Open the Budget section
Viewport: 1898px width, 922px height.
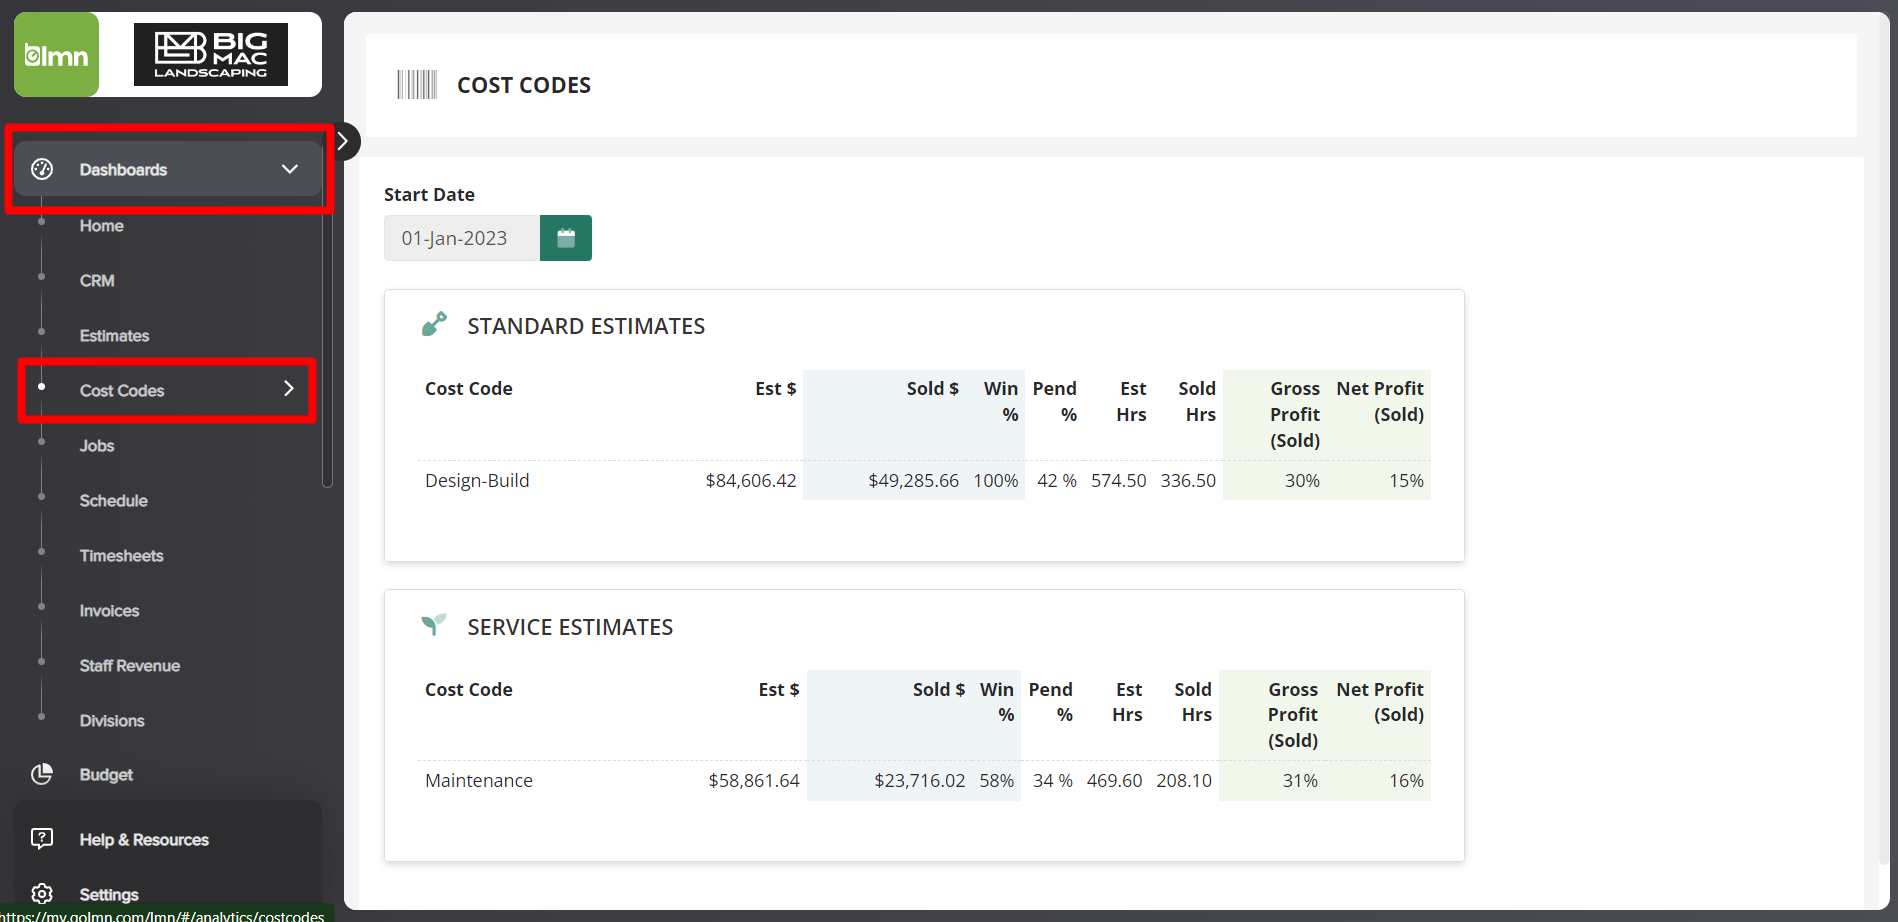tap(106, 775)
